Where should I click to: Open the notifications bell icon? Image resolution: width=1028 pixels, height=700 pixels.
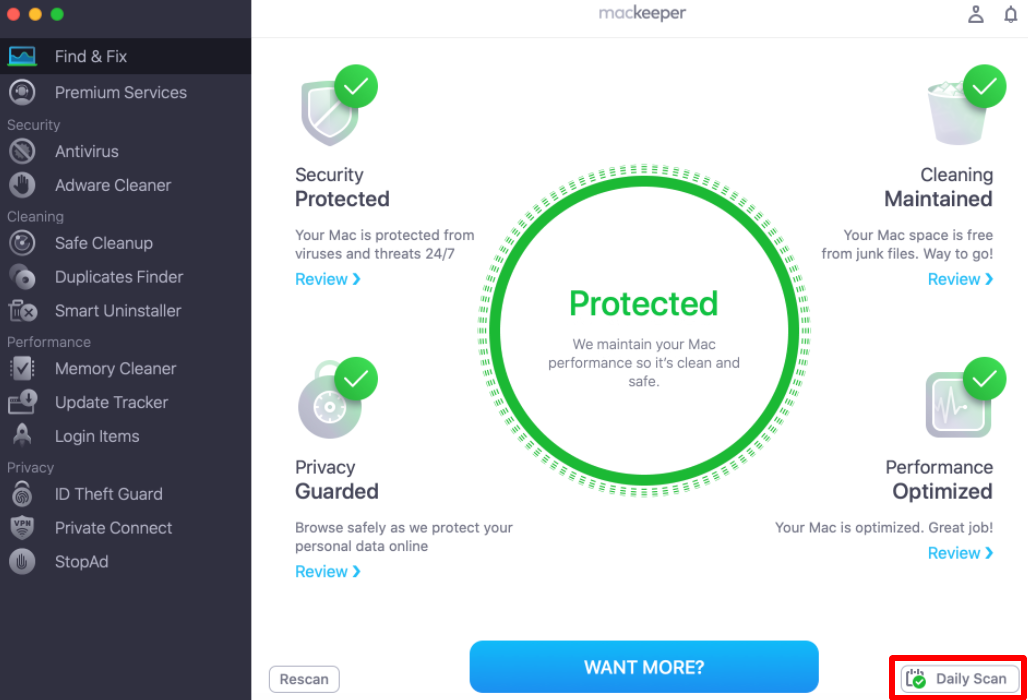(1010, 14)
